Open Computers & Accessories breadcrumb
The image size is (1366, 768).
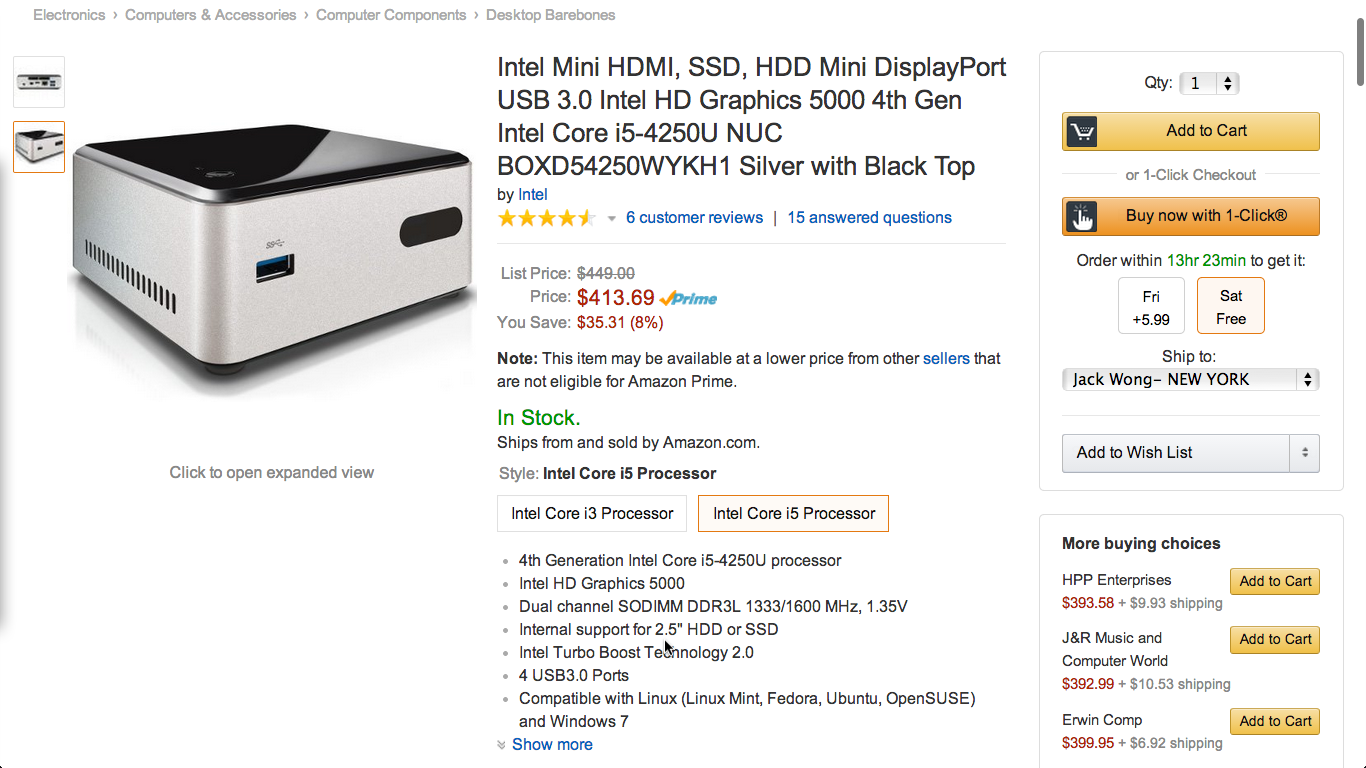tap(210, 15)
